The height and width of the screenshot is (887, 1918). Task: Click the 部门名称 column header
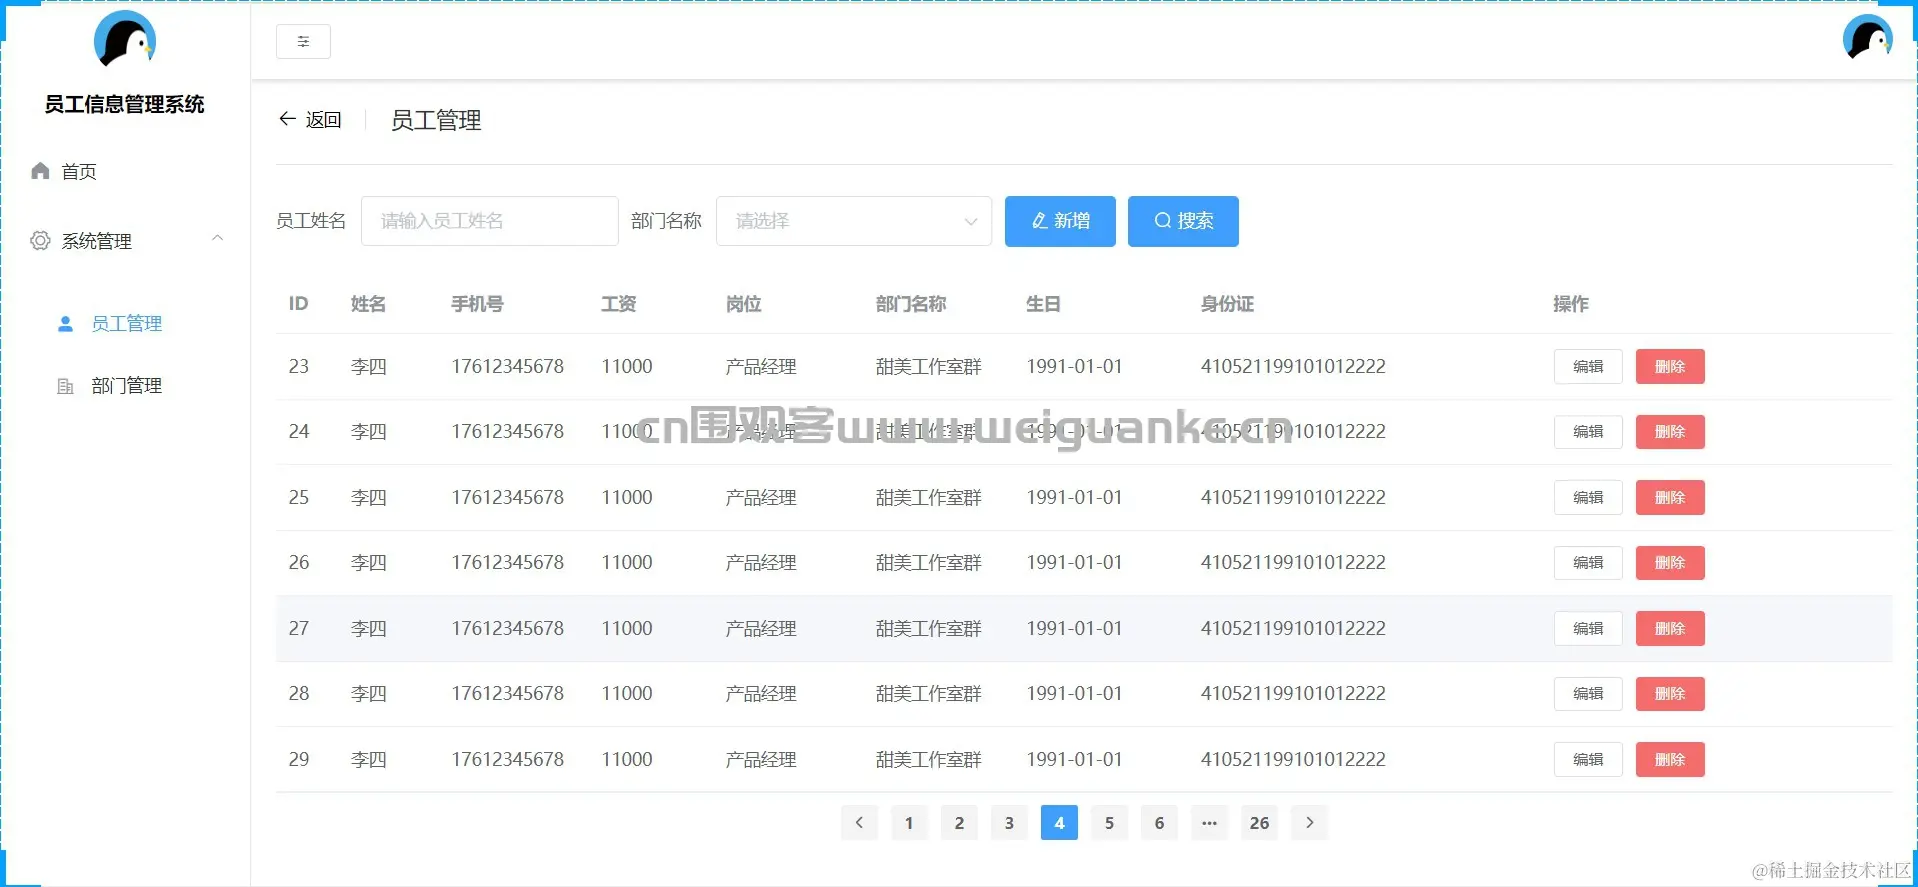click(x=911, y=304)
